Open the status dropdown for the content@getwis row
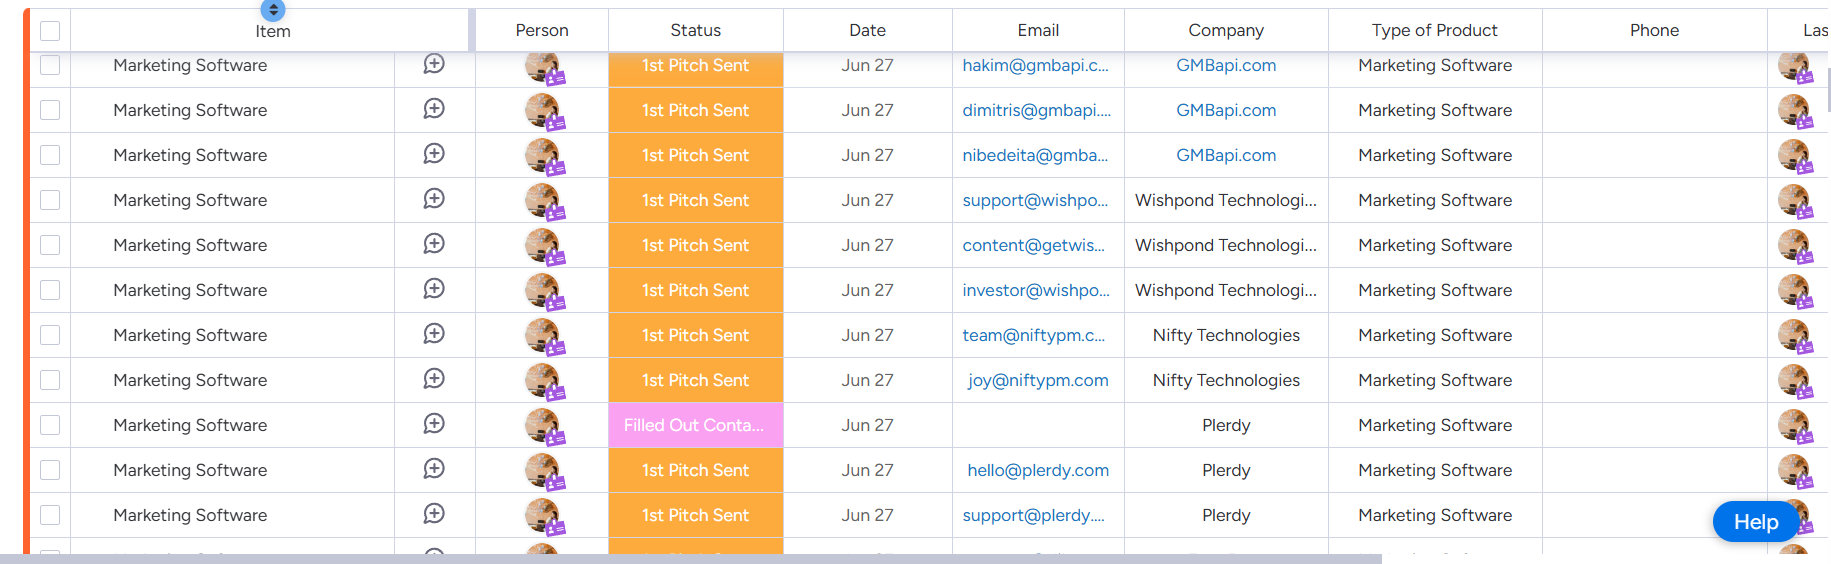The width and height of the screenshot is (1831, 564). [695, 245]
